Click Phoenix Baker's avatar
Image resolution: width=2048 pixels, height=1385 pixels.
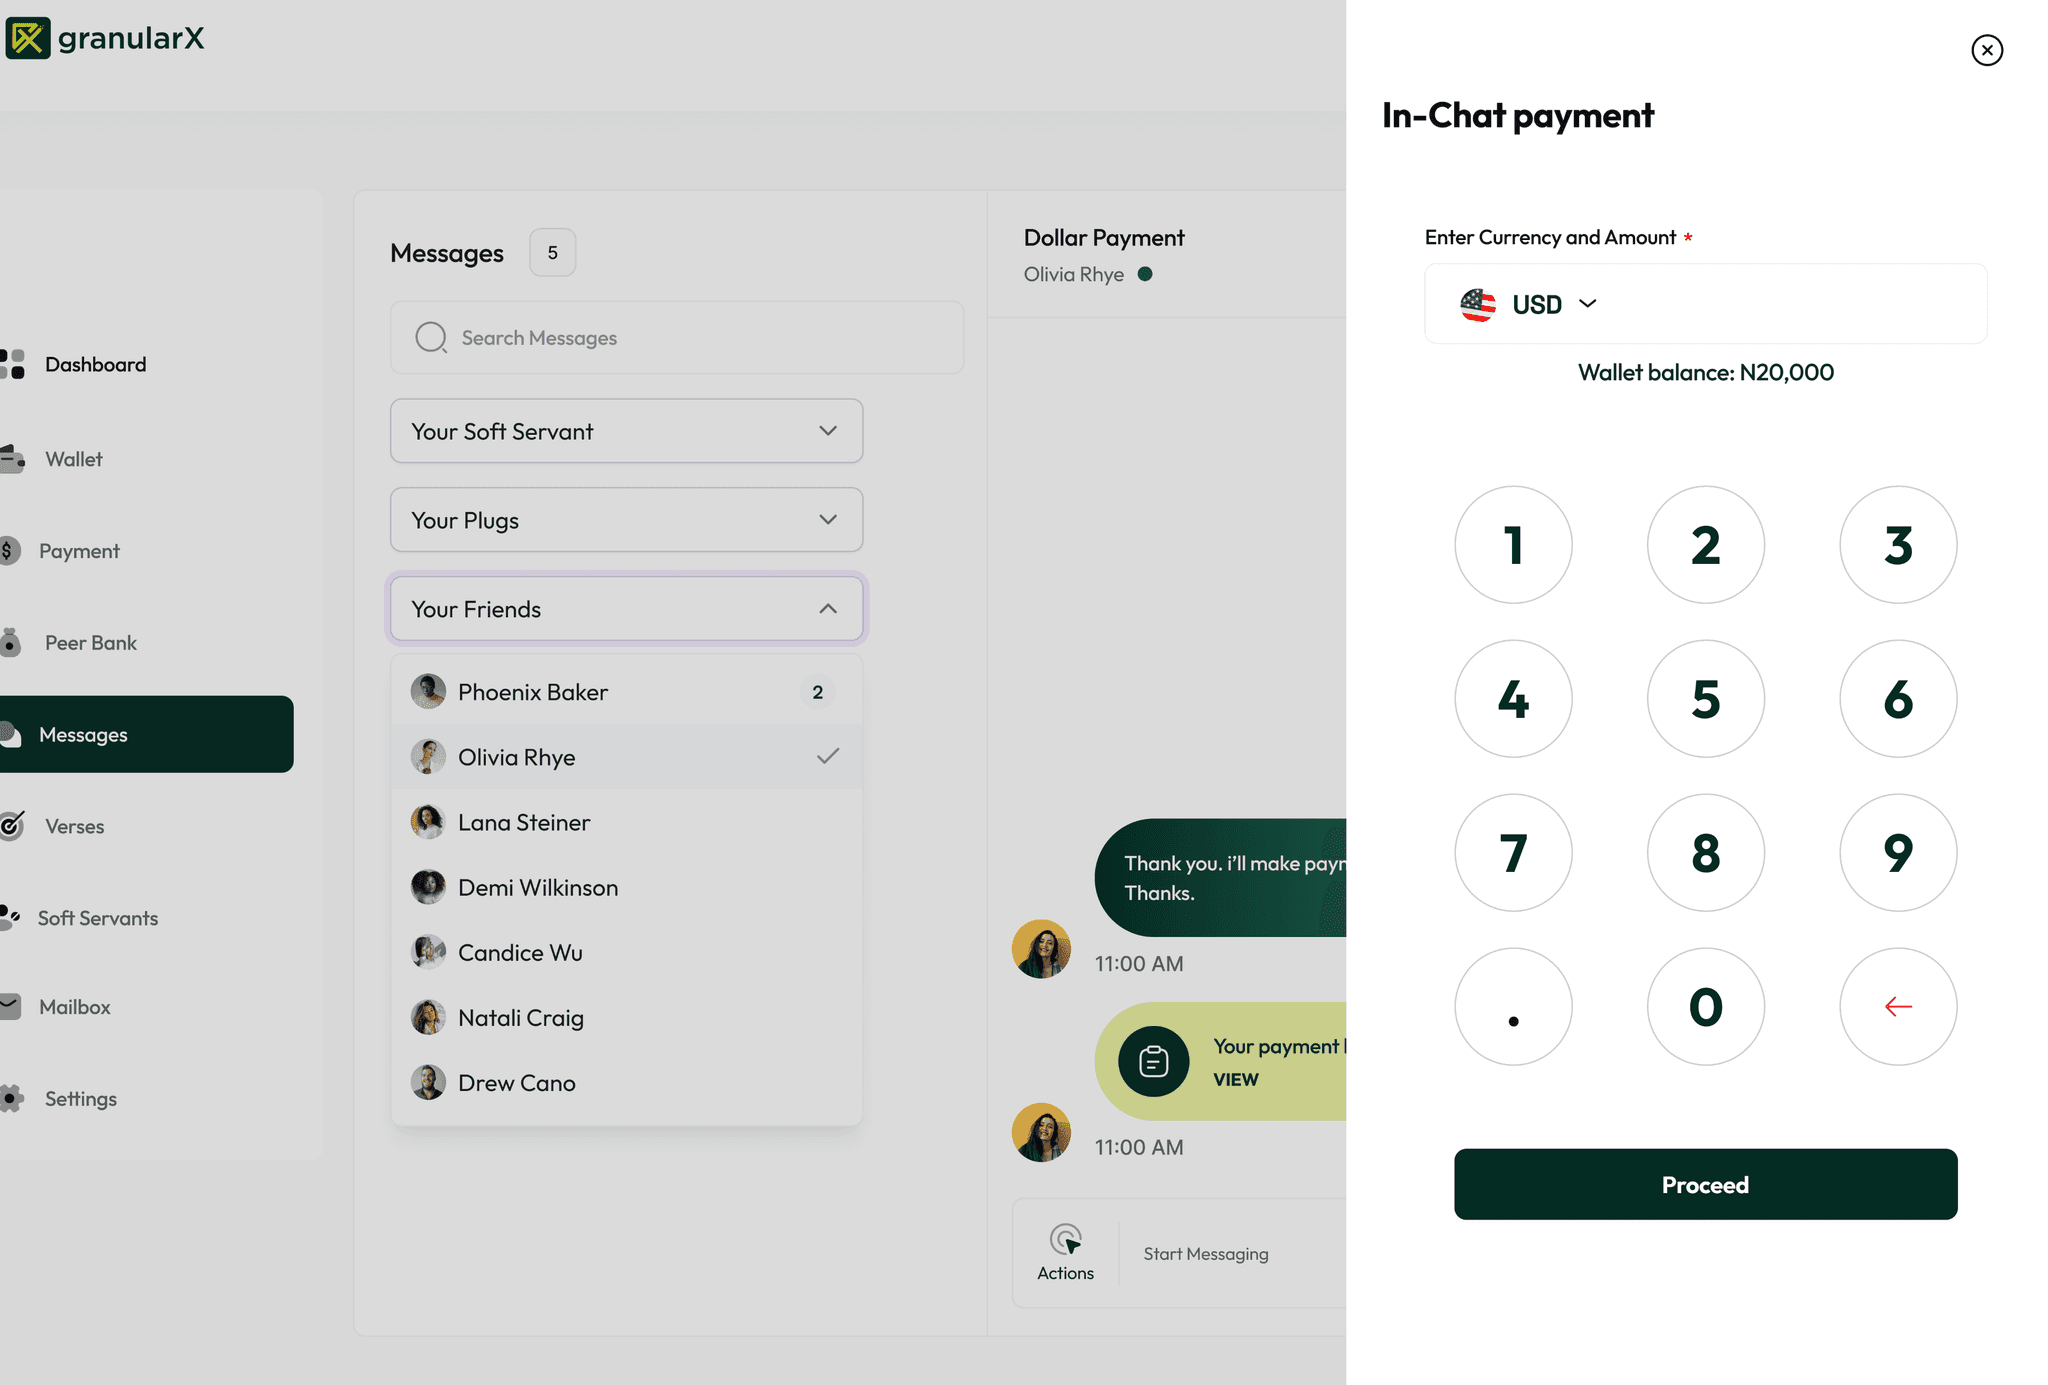pos(428,691)
